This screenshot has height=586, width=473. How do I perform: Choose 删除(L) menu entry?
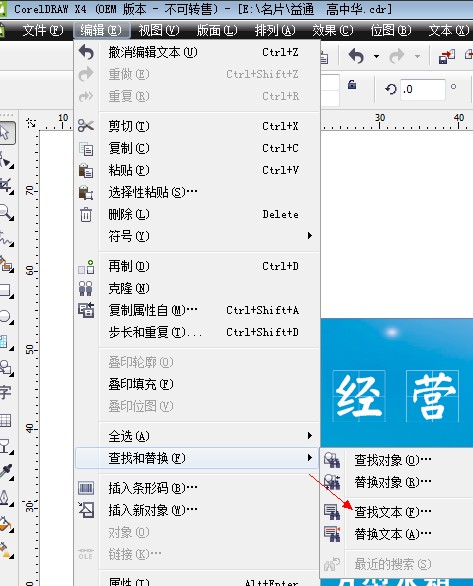tap(198, 214)
